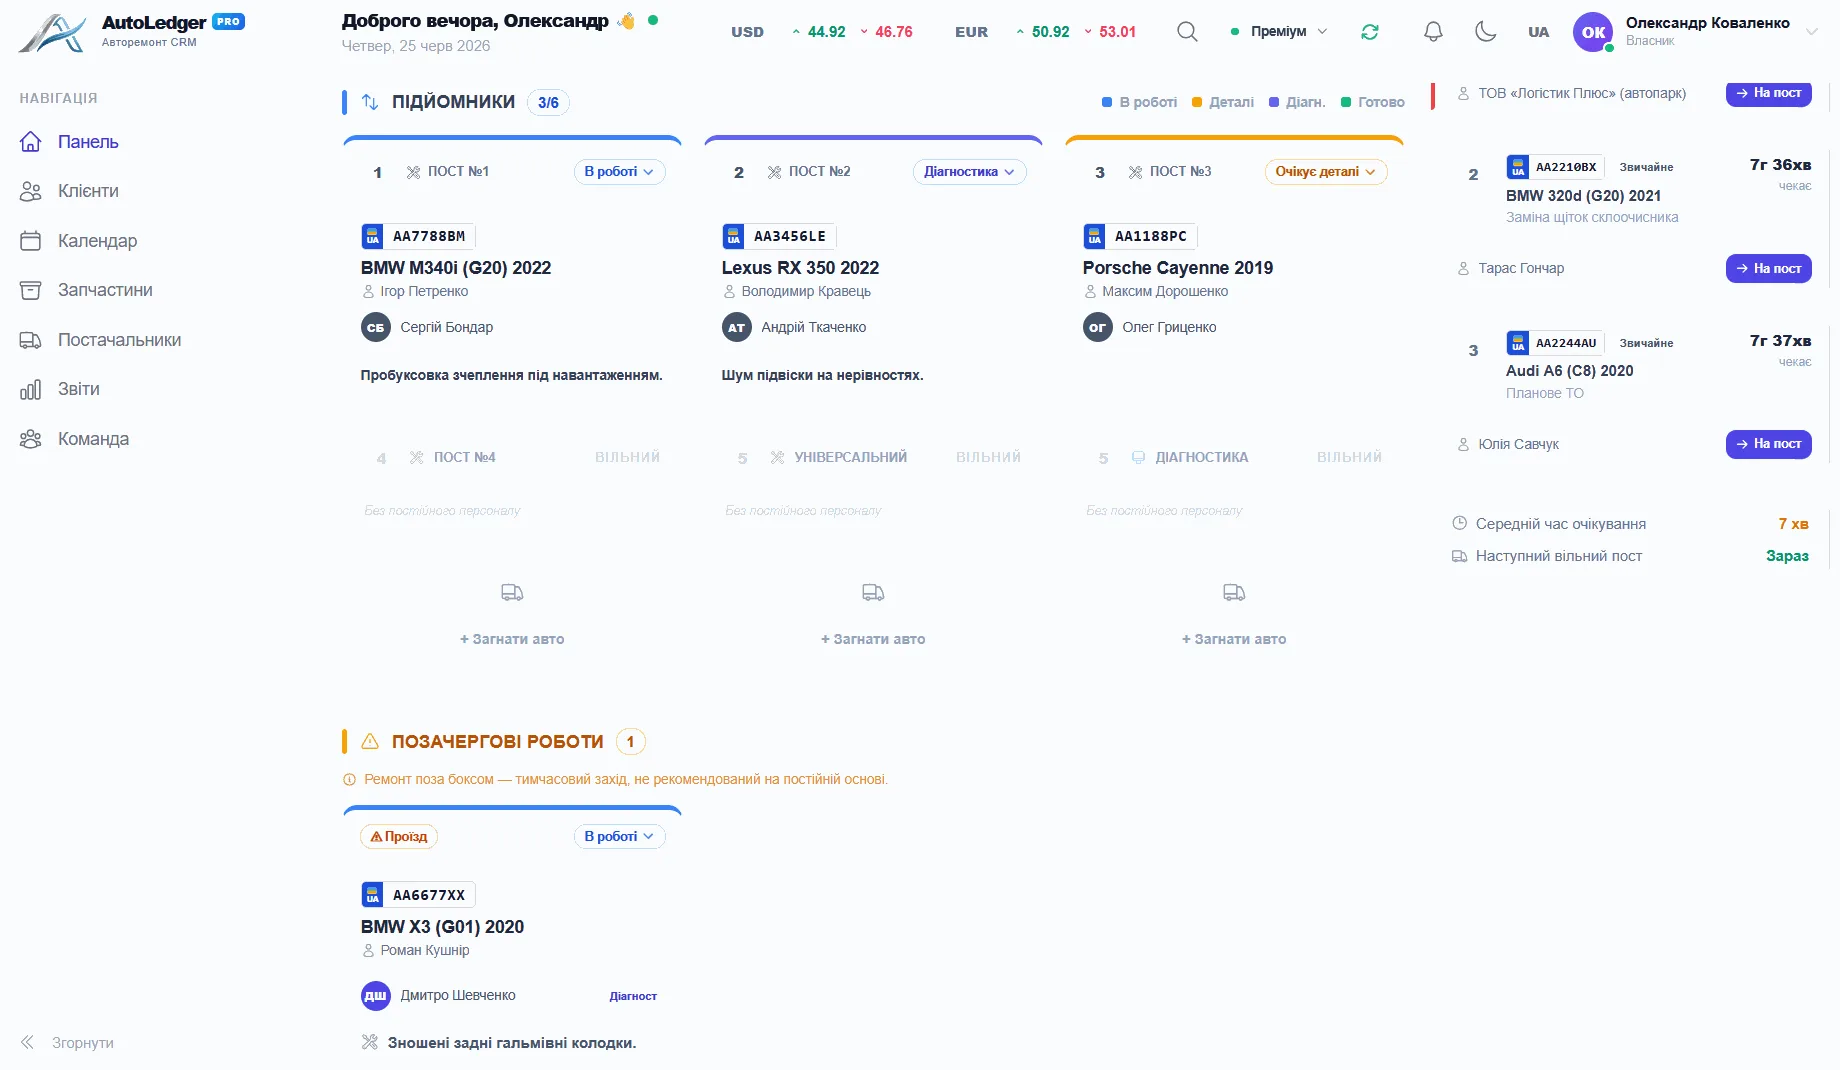Click the truck icon in ПОСТ №4
Viewport: 1840px width, 1070px height.
512,593
